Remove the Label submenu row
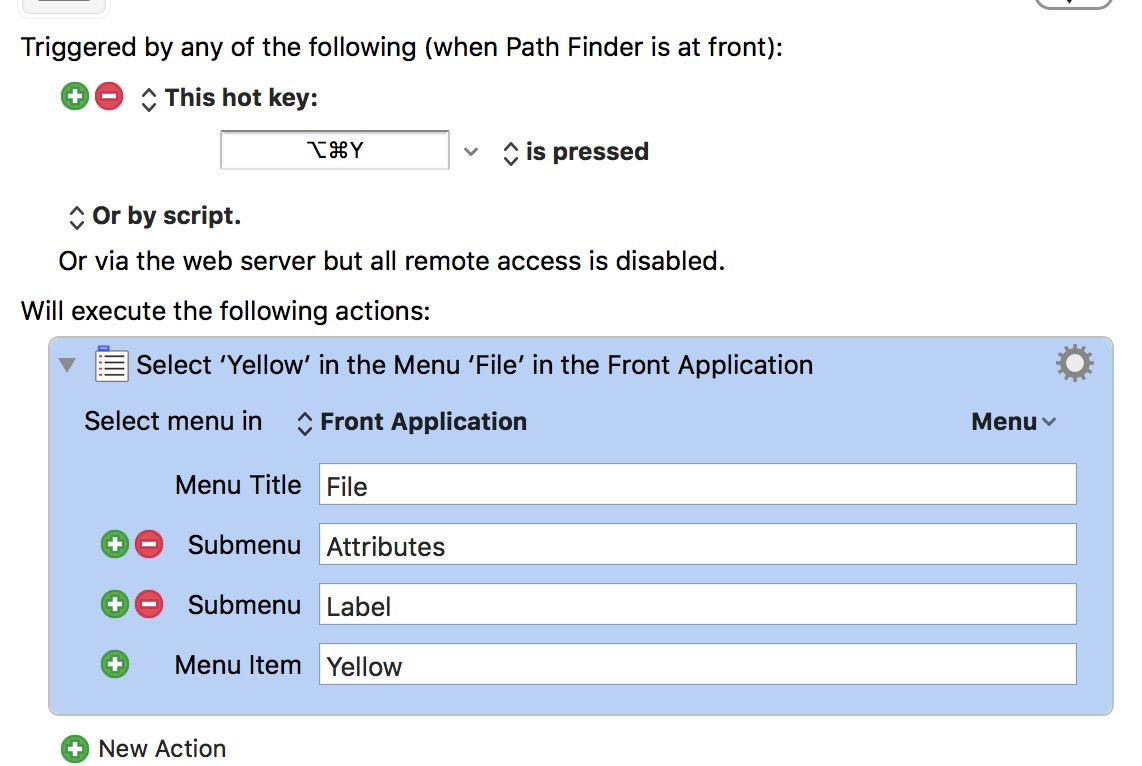Screen dimensions: 1142x766 pyautogui.click(x=149, y=604)
